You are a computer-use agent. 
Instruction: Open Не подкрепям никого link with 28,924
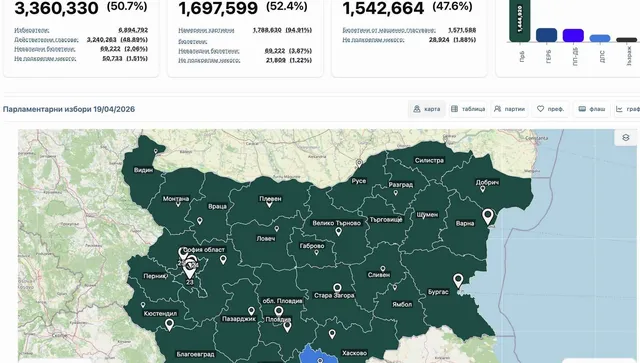coord(373,40)
